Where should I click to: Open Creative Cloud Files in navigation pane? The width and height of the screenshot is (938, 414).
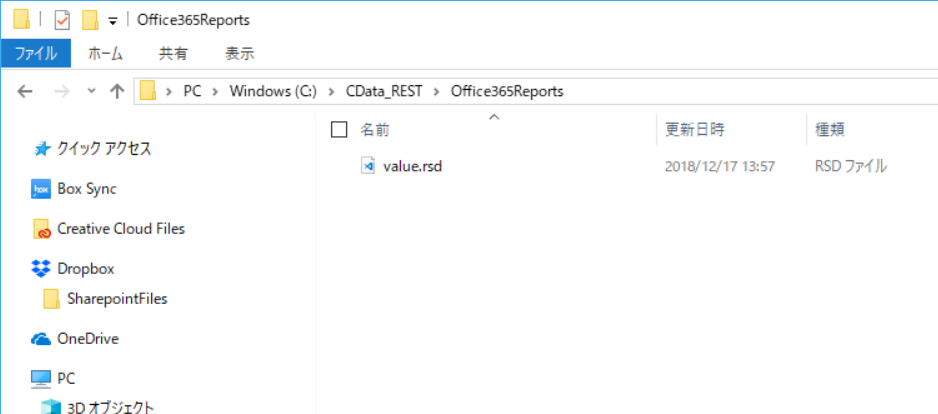click(121, 229)
